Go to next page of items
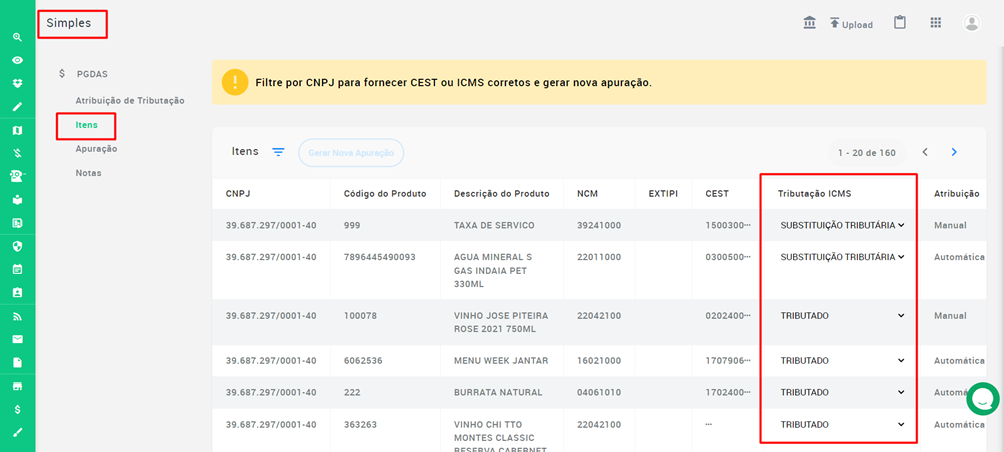The width and height of the screenshot is (1004, 452). click(x=954, y=152)
